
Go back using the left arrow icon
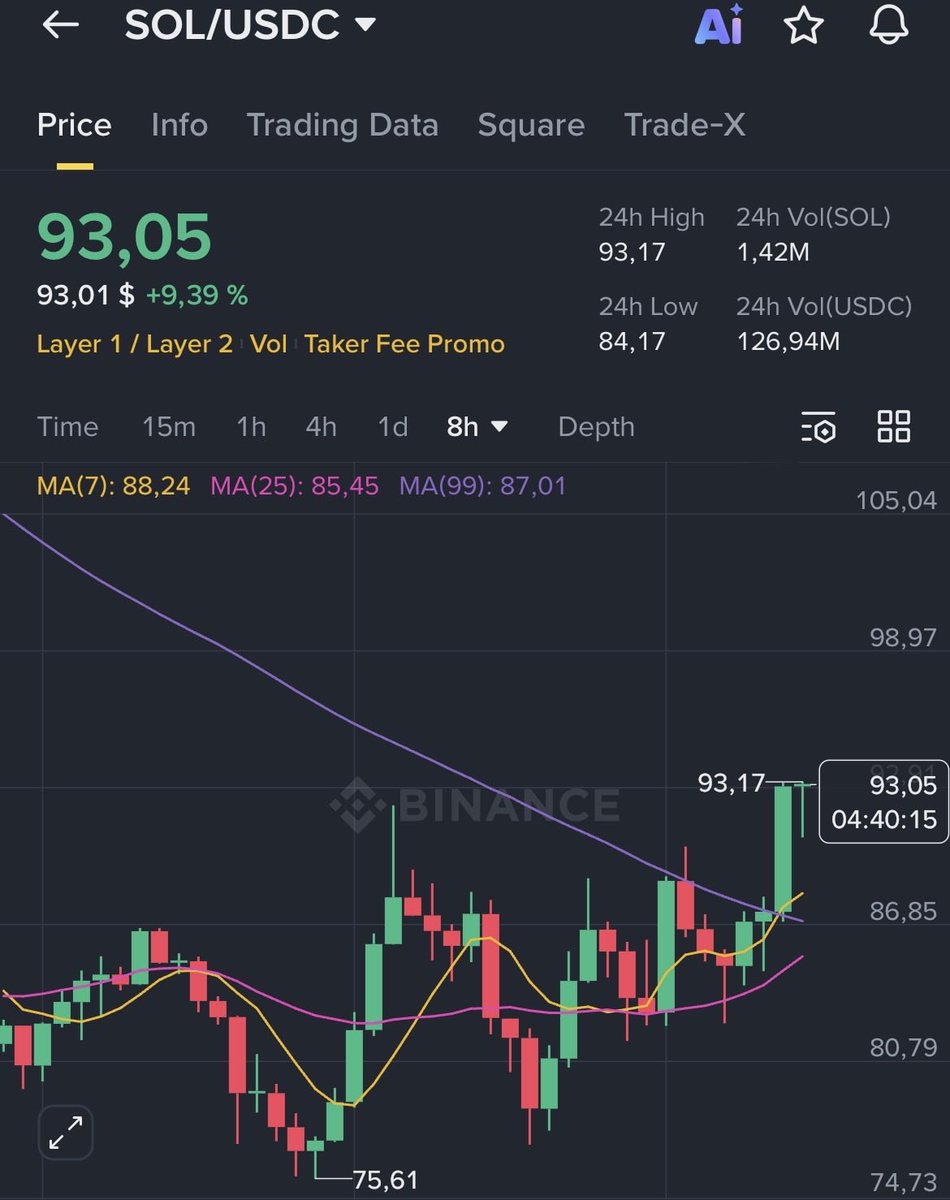click(x=60, y=26)
